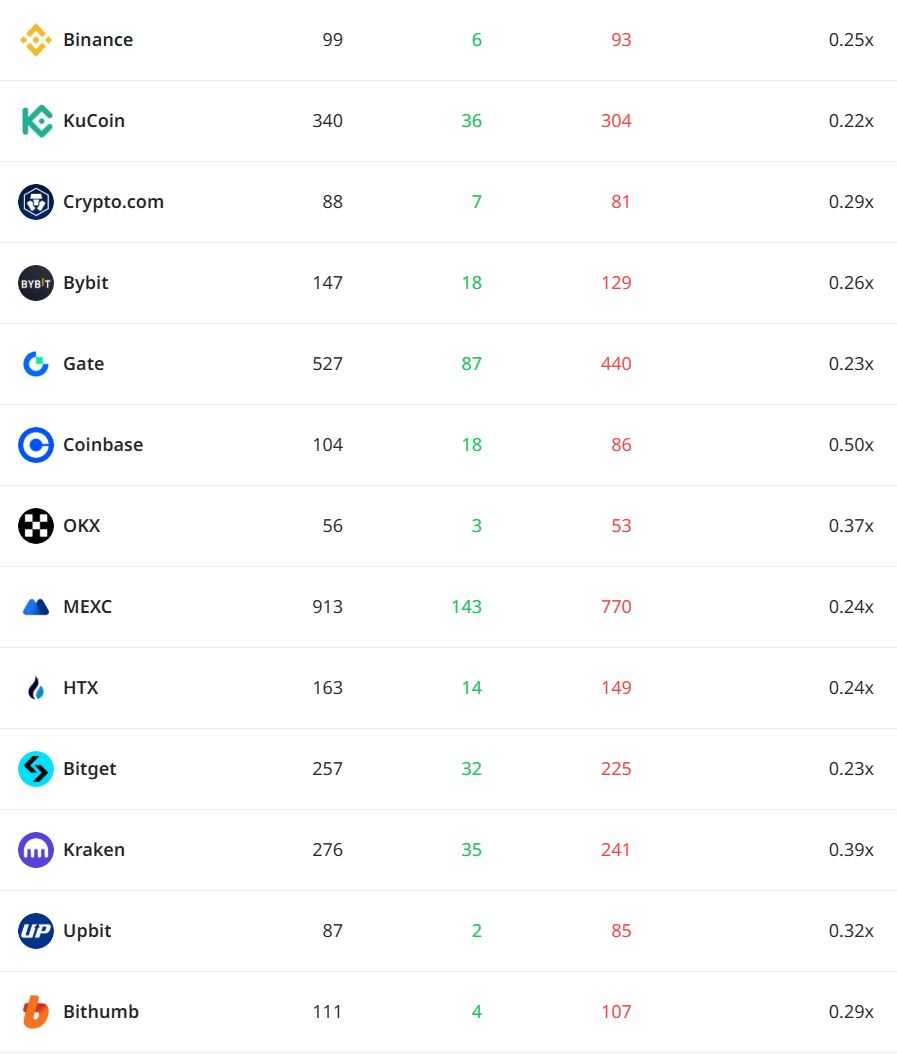Click the Bybit logo icon
The height and width of the screenshot is (1055, 897).
pyautogui.click(x=36, y=283)
